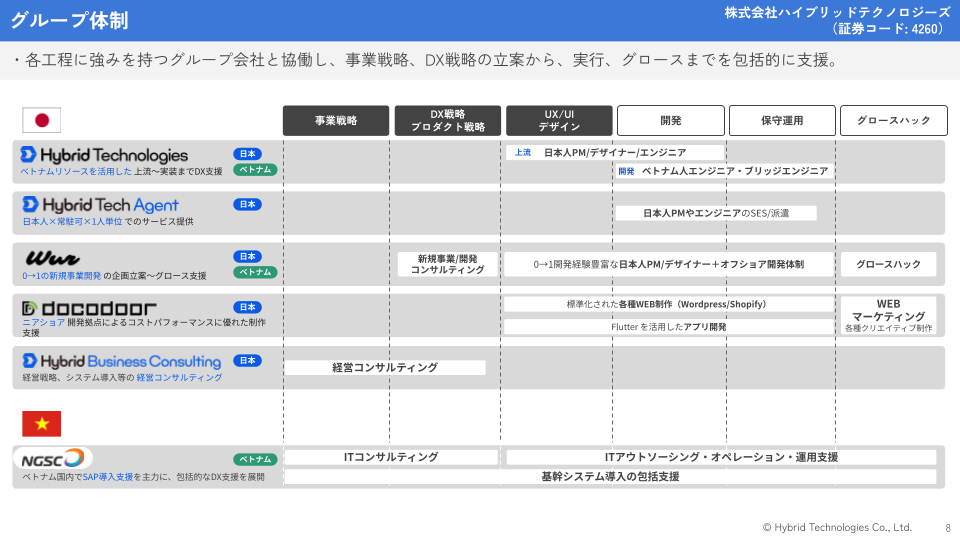This screenshot has height=540, width=960.
Task: Click 標準化された各種WEB制作 bar
Action: 669,304
